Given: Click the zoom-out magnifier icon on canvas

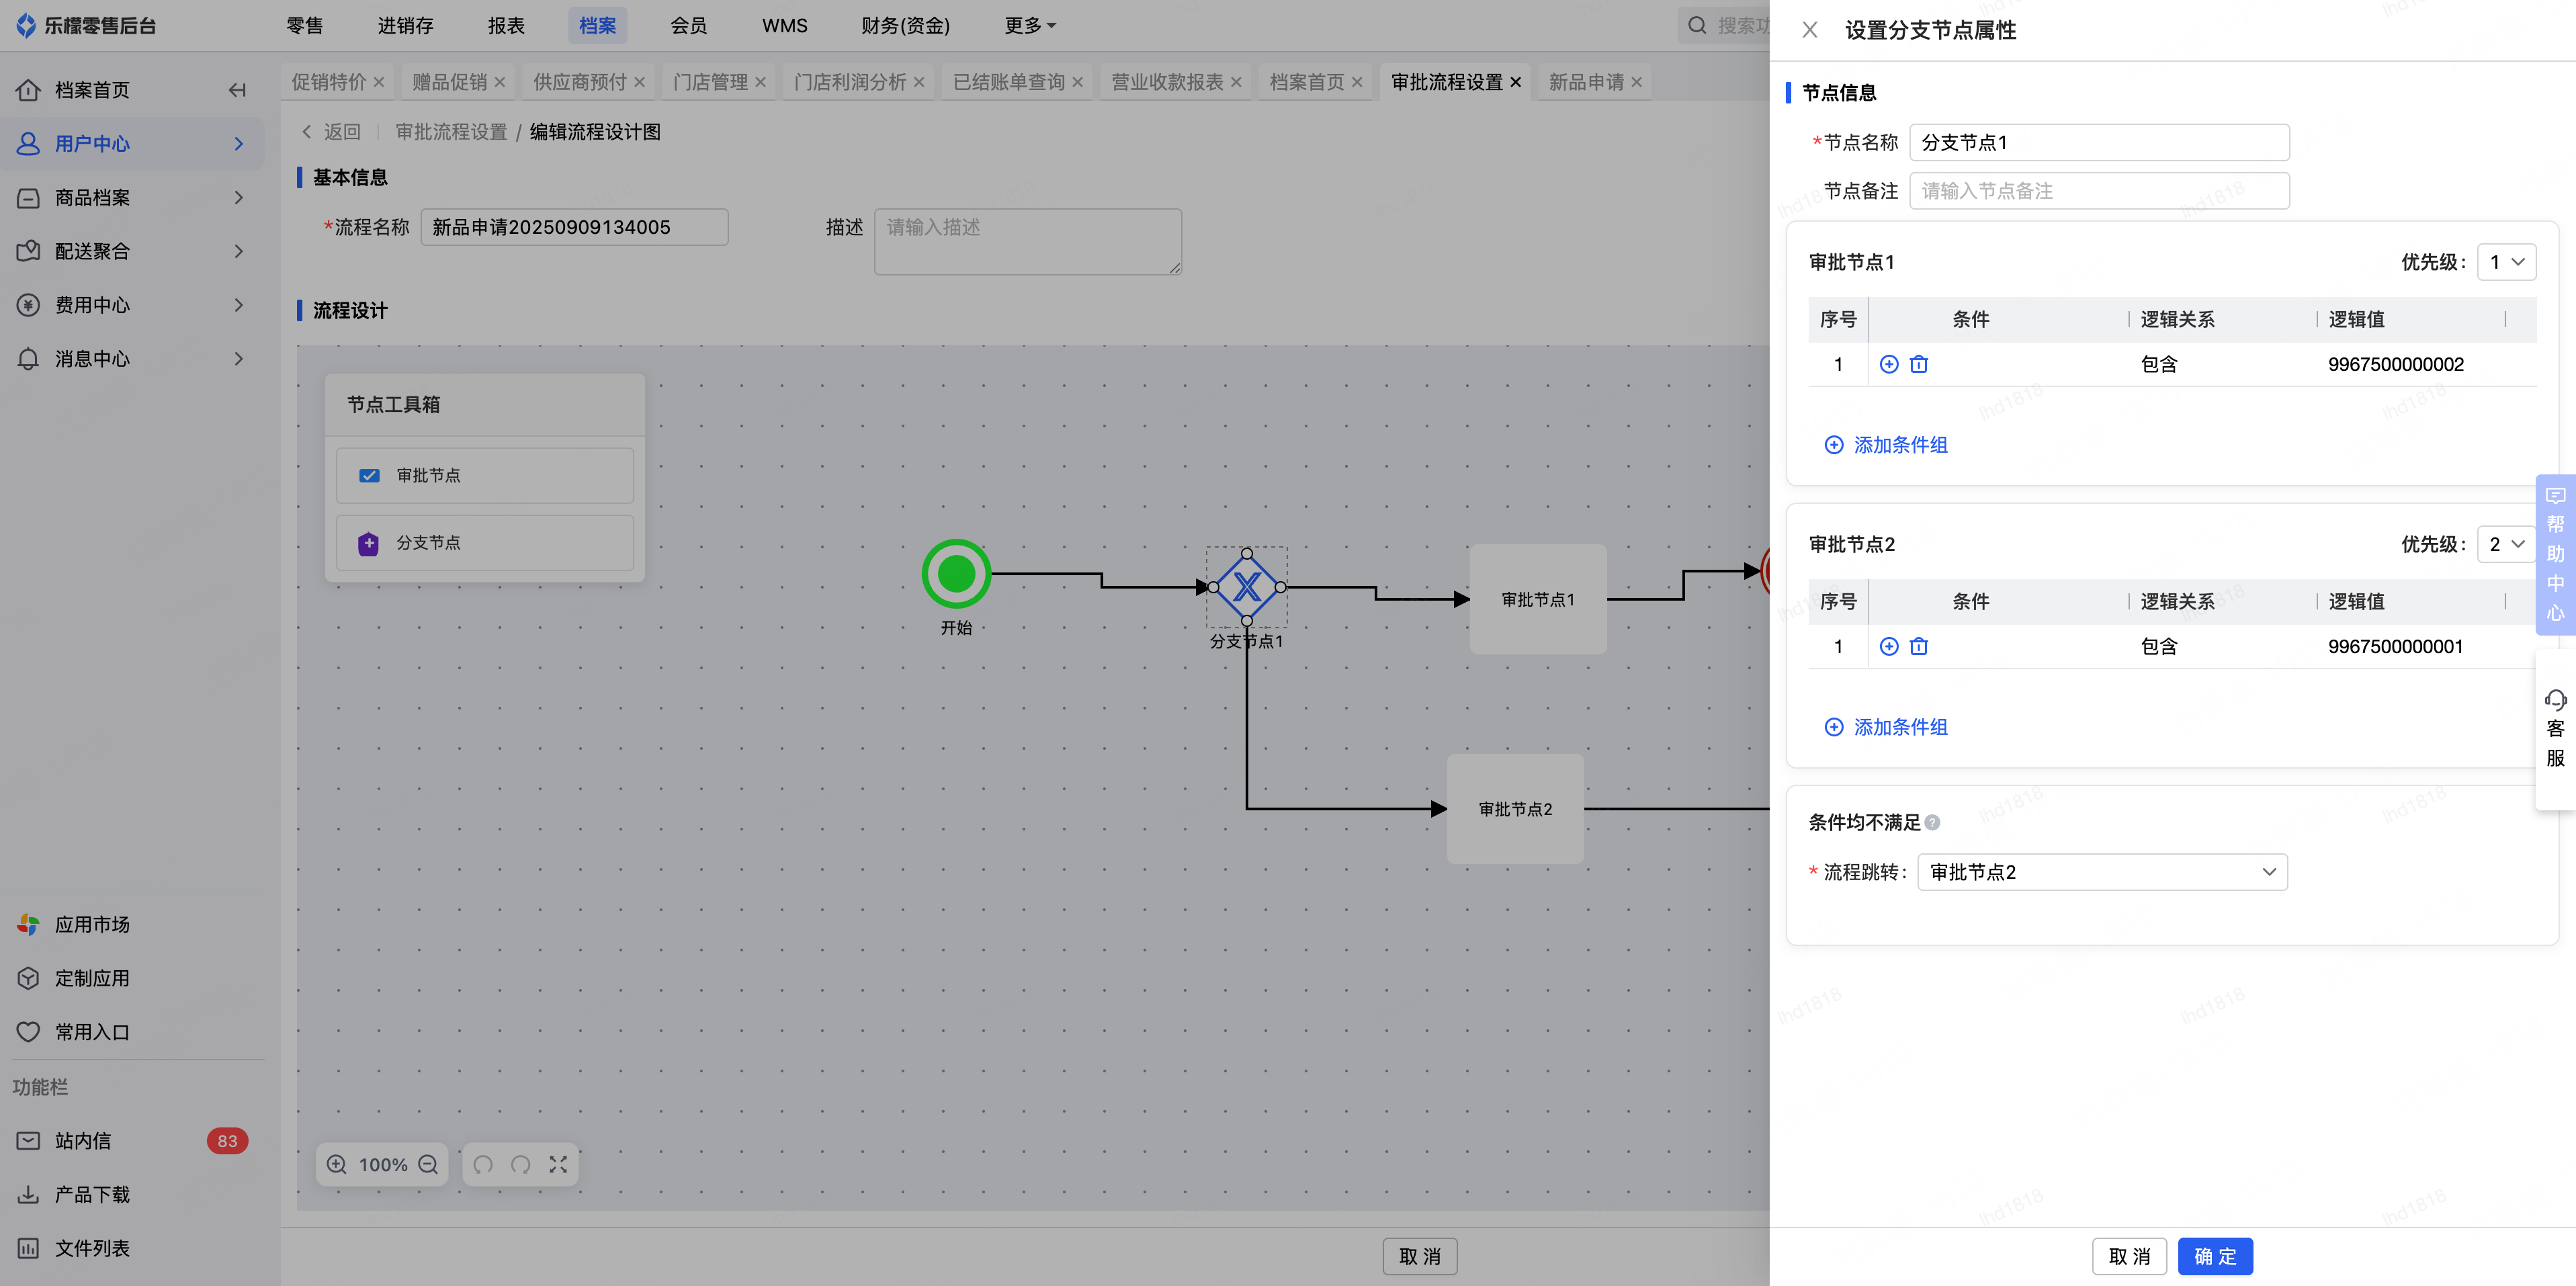Looking at the screenshot, I should (428, 1164).
